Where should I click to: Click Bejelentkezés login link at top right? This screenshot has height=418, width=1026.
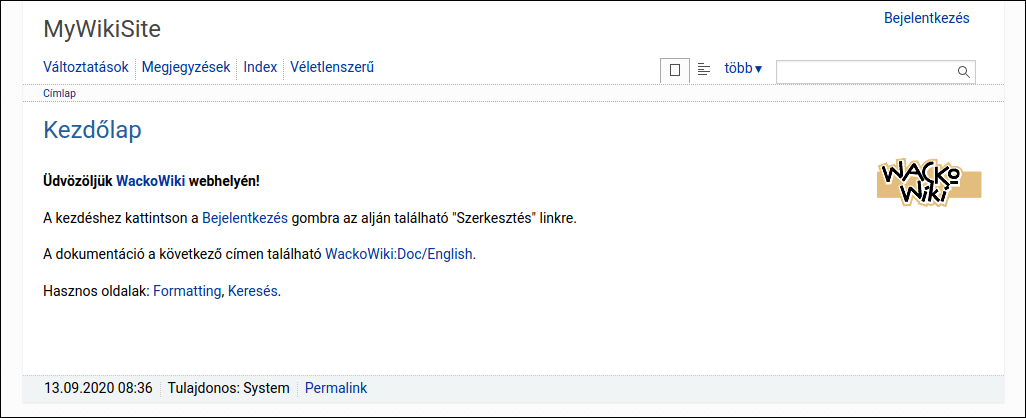(926, 18)
